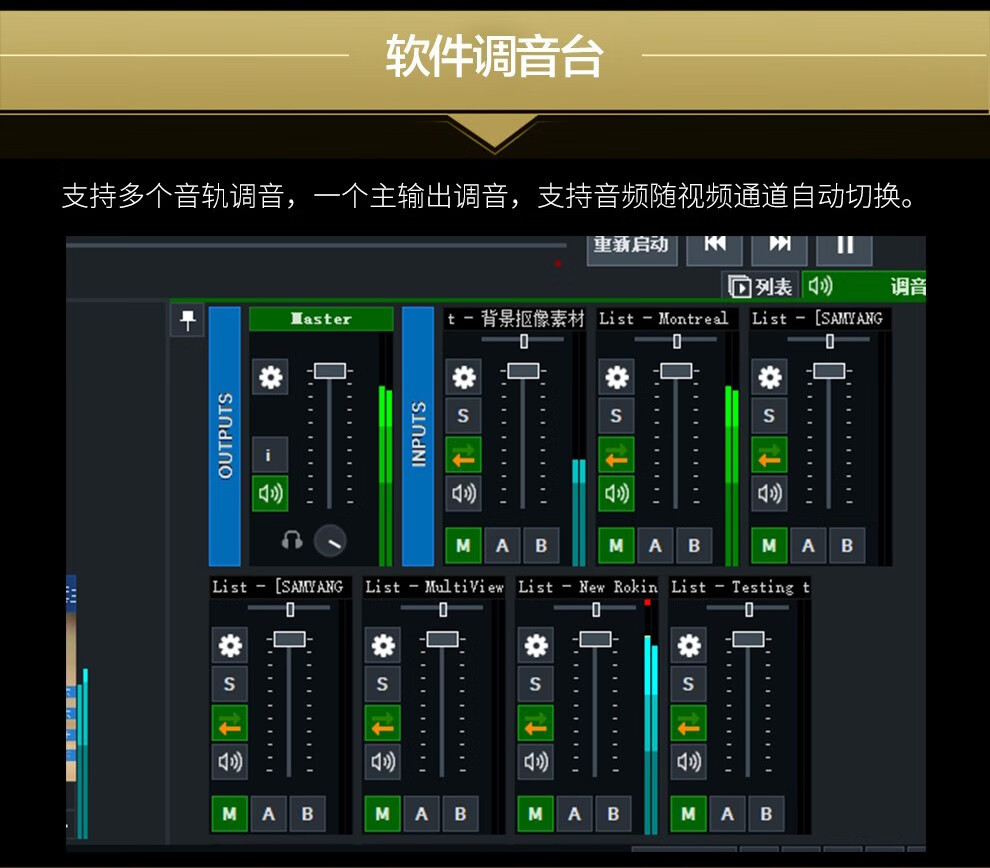Skip to the next track
Viewport: 990px width, 868px height.
(x=780, y=245)
